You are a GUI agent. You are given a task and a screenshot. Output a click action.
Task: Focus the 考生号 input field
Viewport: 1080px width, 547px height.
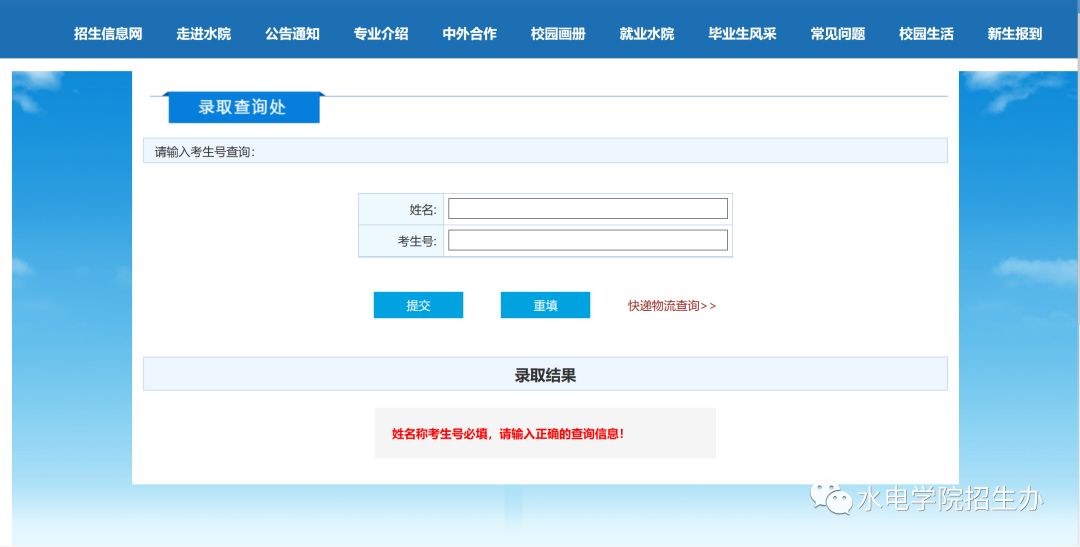coord(588,240)
